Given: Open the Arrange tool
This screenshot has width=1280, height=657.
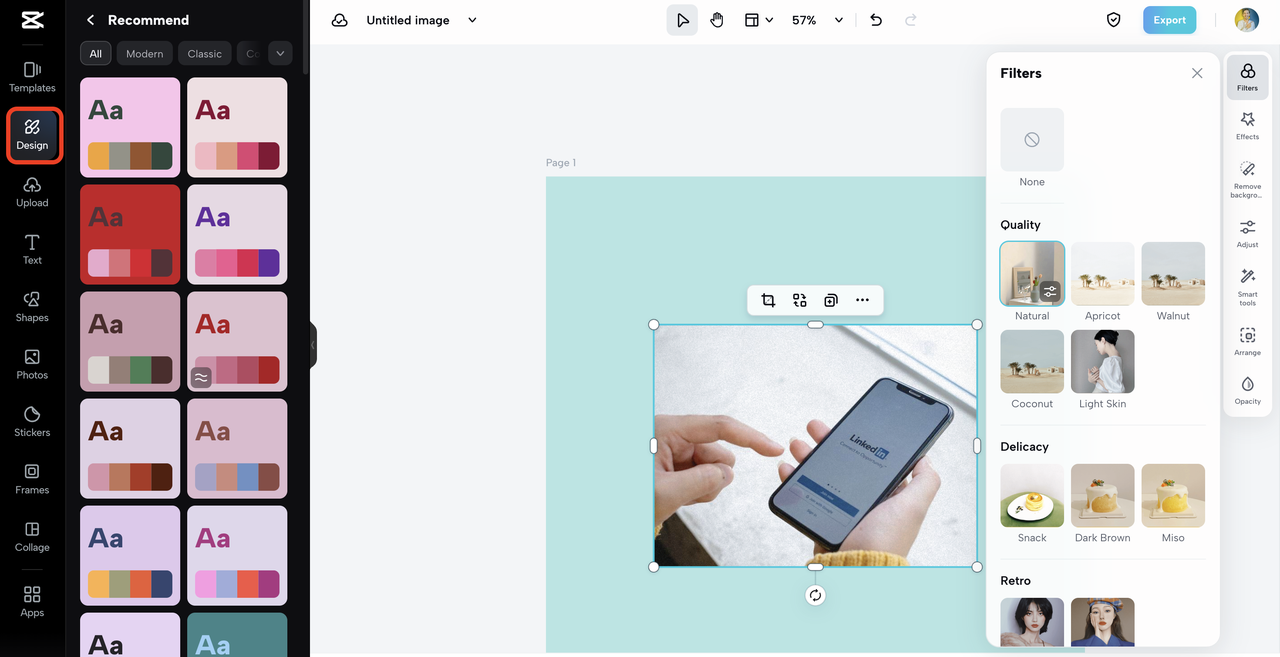Looking at the screenshot, I should pos(1247,342).
